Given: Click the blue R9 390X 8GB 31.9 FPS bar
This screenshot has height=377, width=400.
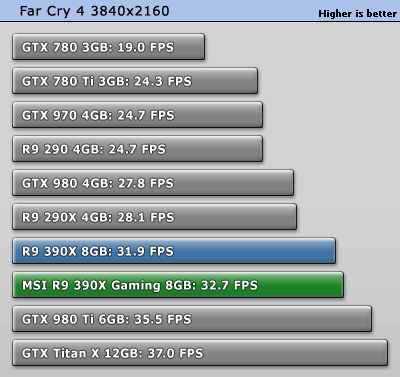Looking at the screenshot, I should tap(174, 251).
